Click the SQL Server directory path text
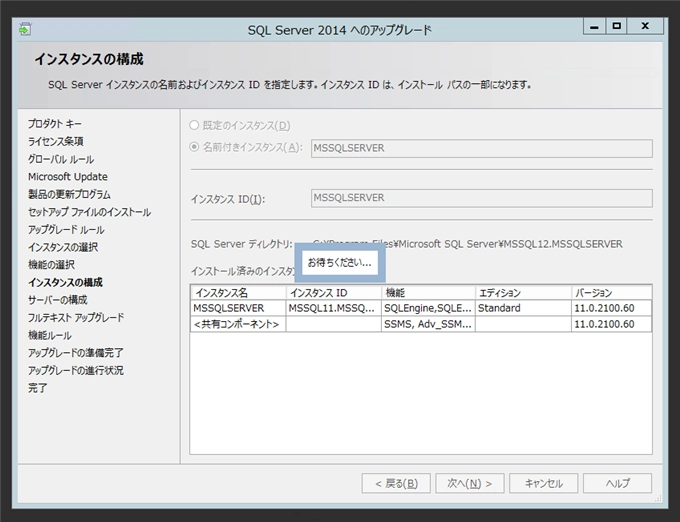Viewport: 680px width, 522px height. coord(468,244)
